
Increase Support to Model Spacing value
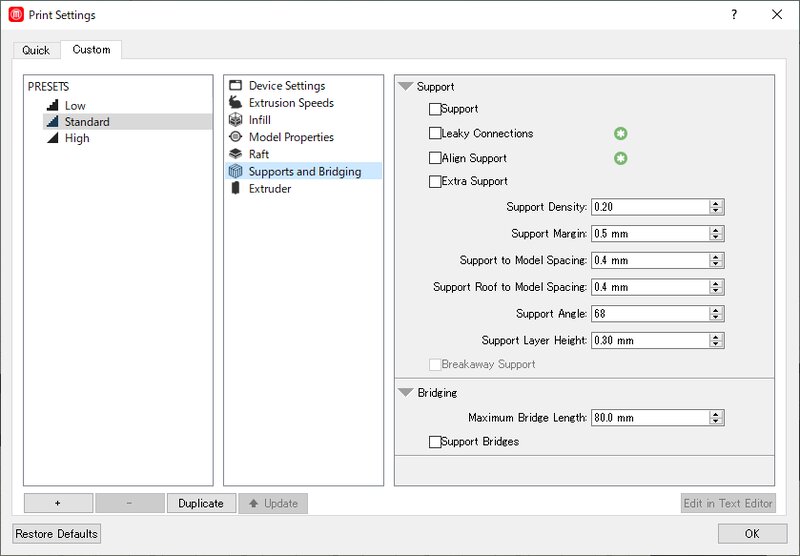point(716,257)
